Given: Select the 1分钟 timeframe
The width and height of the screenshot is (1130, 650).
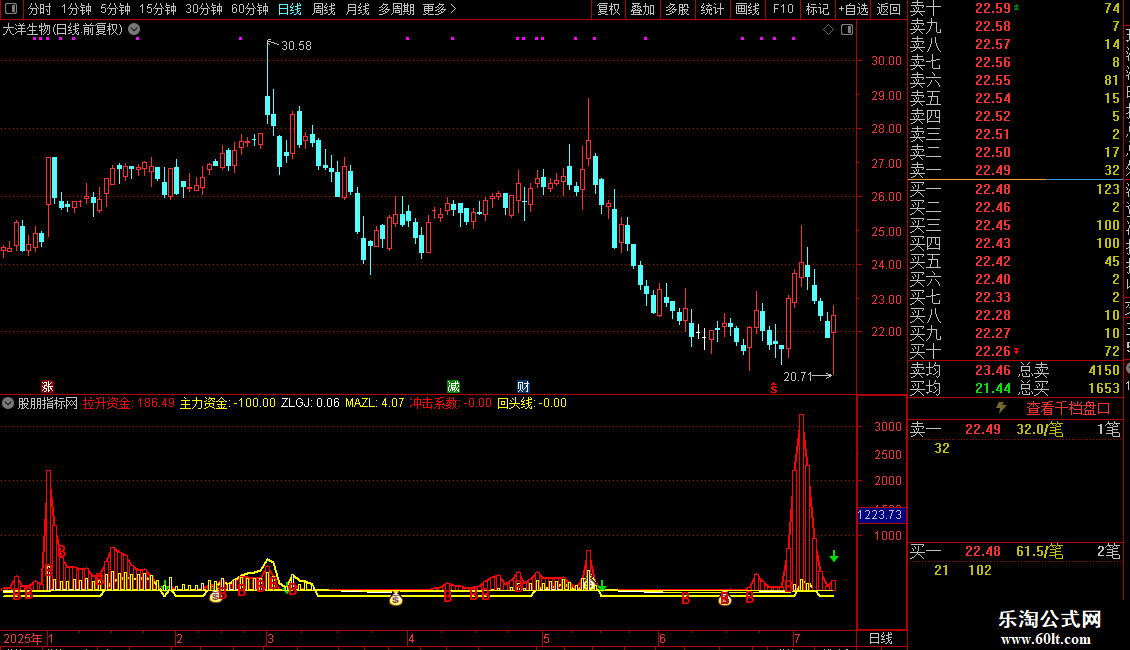Looking at the screenshot, I should (x=76, y=9).
